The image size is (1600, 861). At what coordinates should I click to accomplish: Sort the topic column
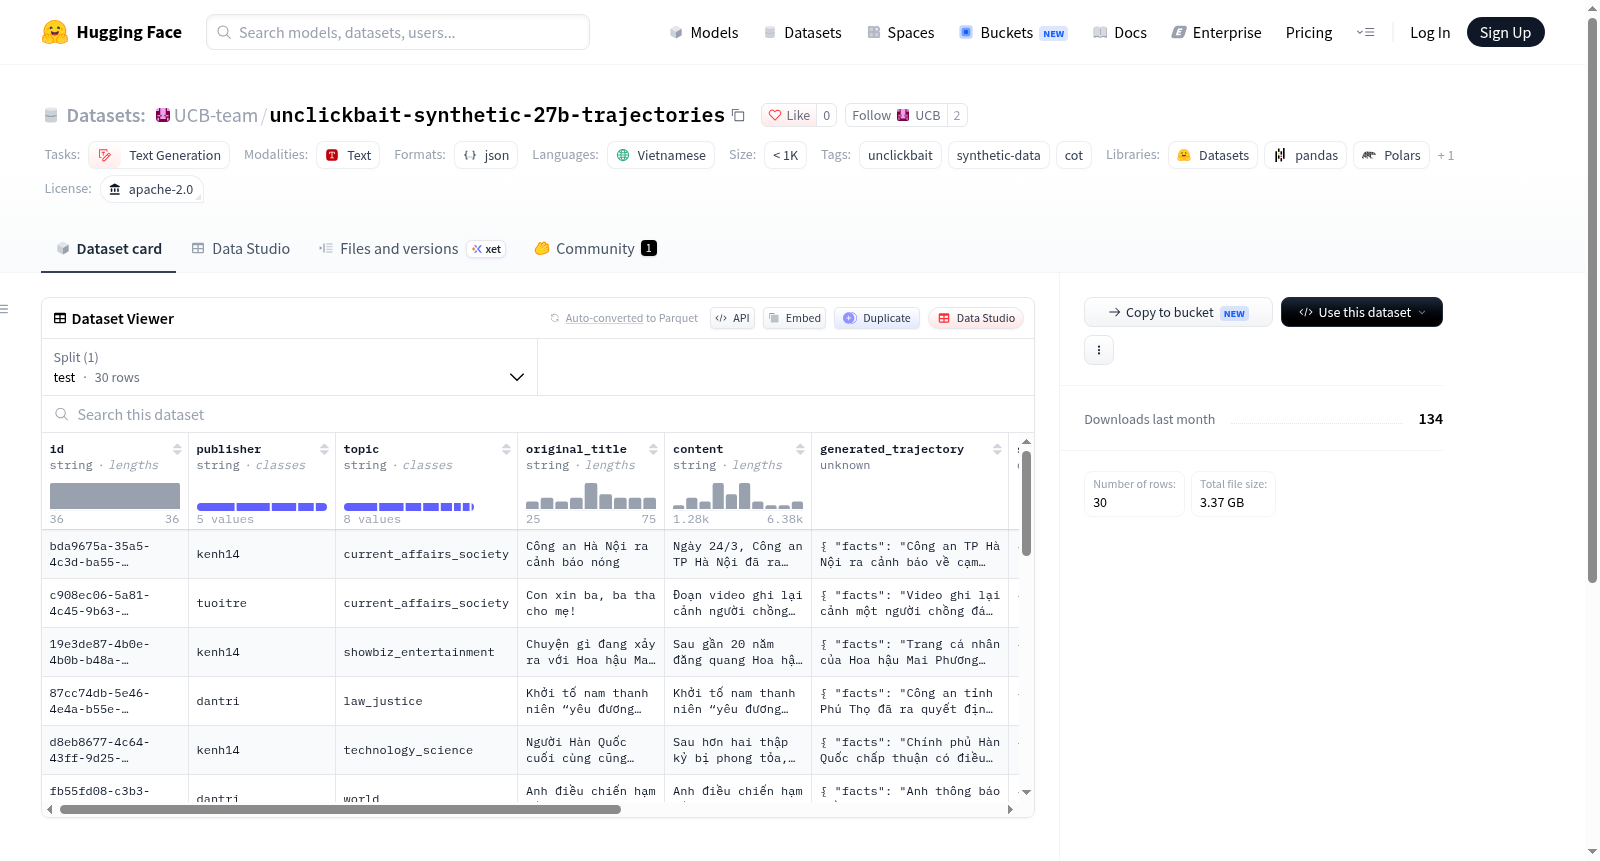[506, 449]
